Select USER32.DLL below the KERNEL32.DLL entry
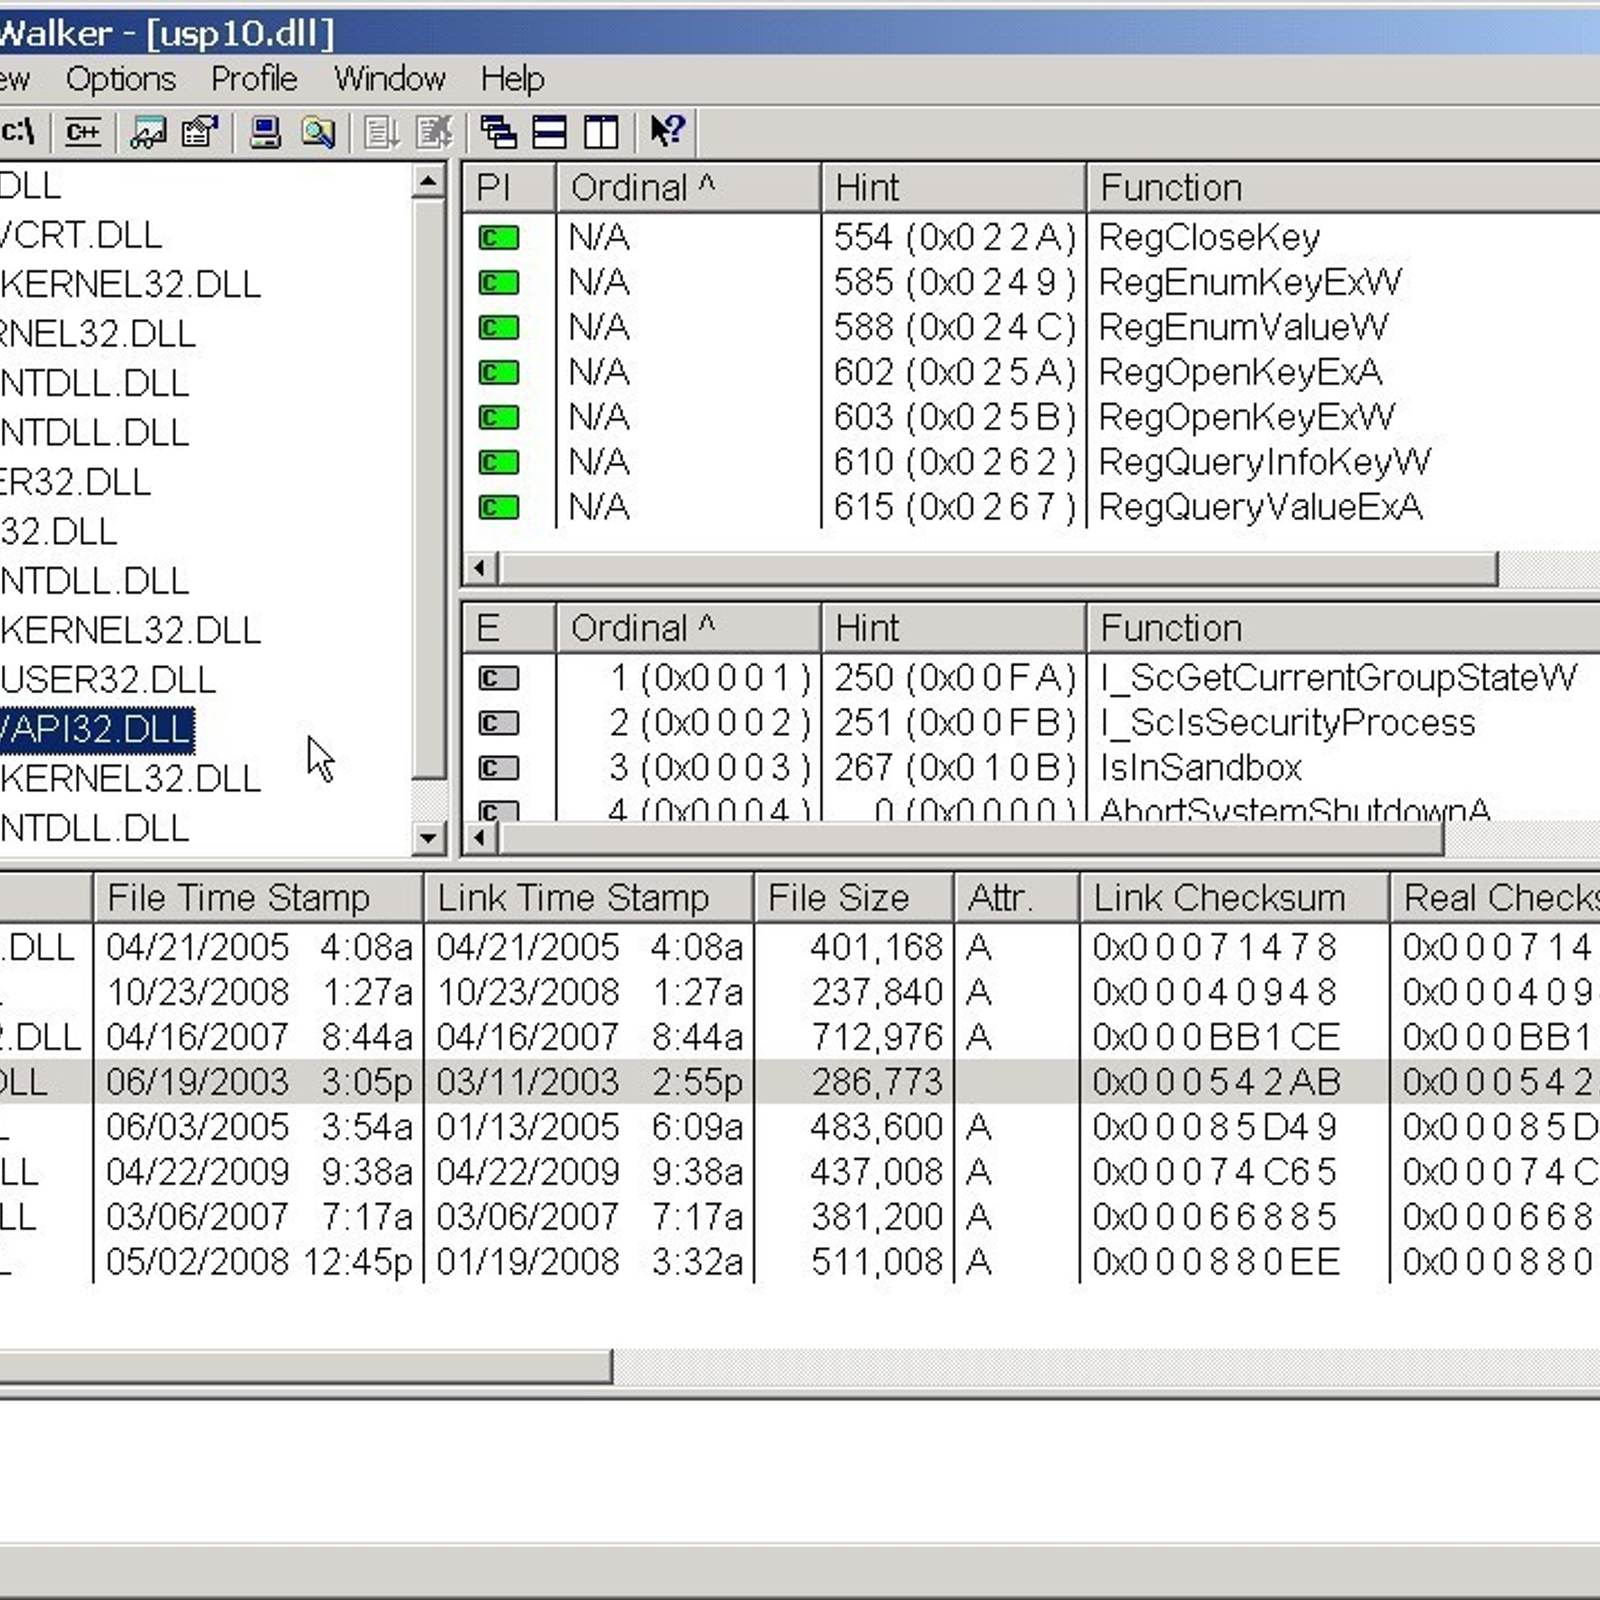 108,680
